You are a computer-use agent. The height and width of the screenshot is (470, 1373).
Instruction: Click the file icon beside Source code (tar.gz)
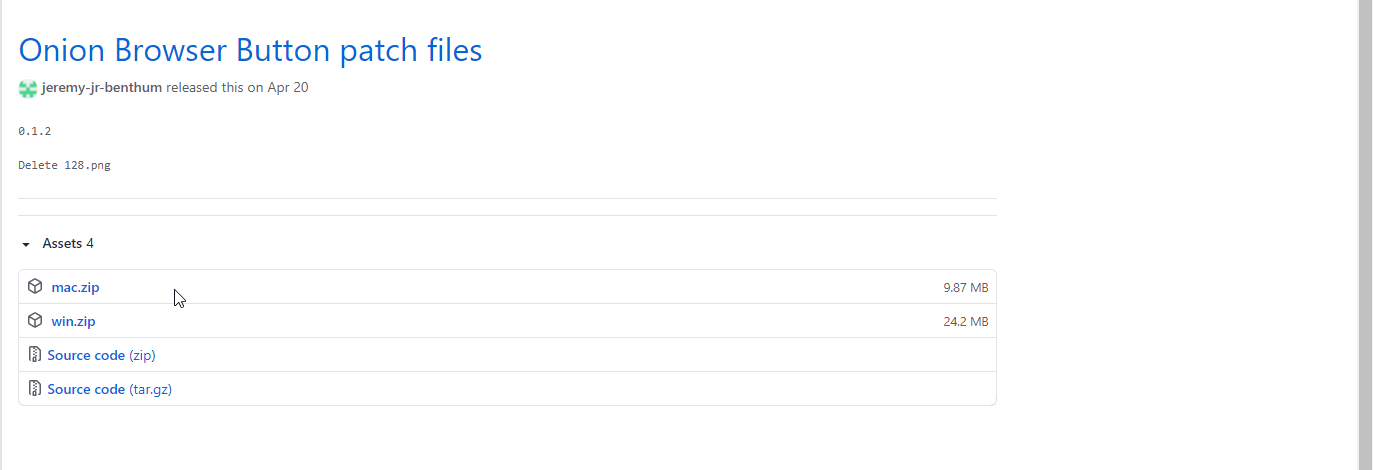[35, 389]
